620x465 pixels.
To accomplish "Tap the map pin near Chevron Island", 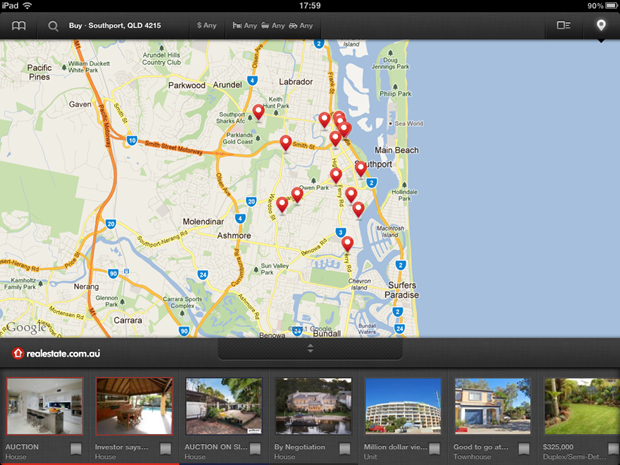I will (347, 243).
